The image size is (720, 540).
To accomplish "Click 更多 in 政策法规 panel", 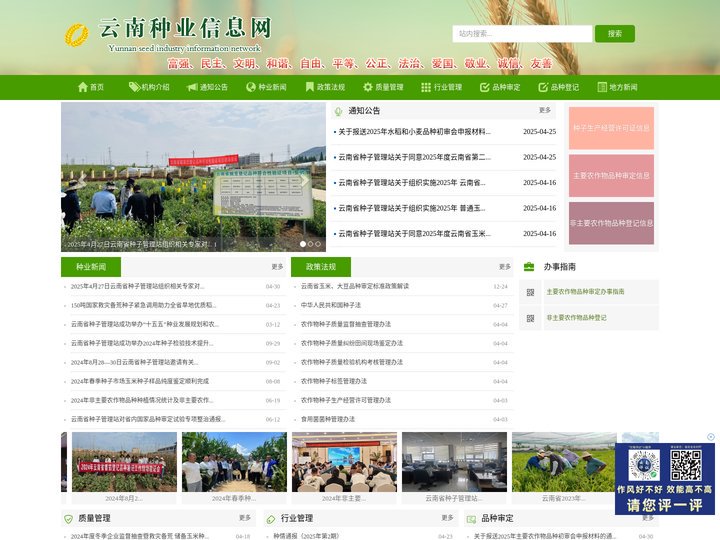I will click(x=505, y=266).
